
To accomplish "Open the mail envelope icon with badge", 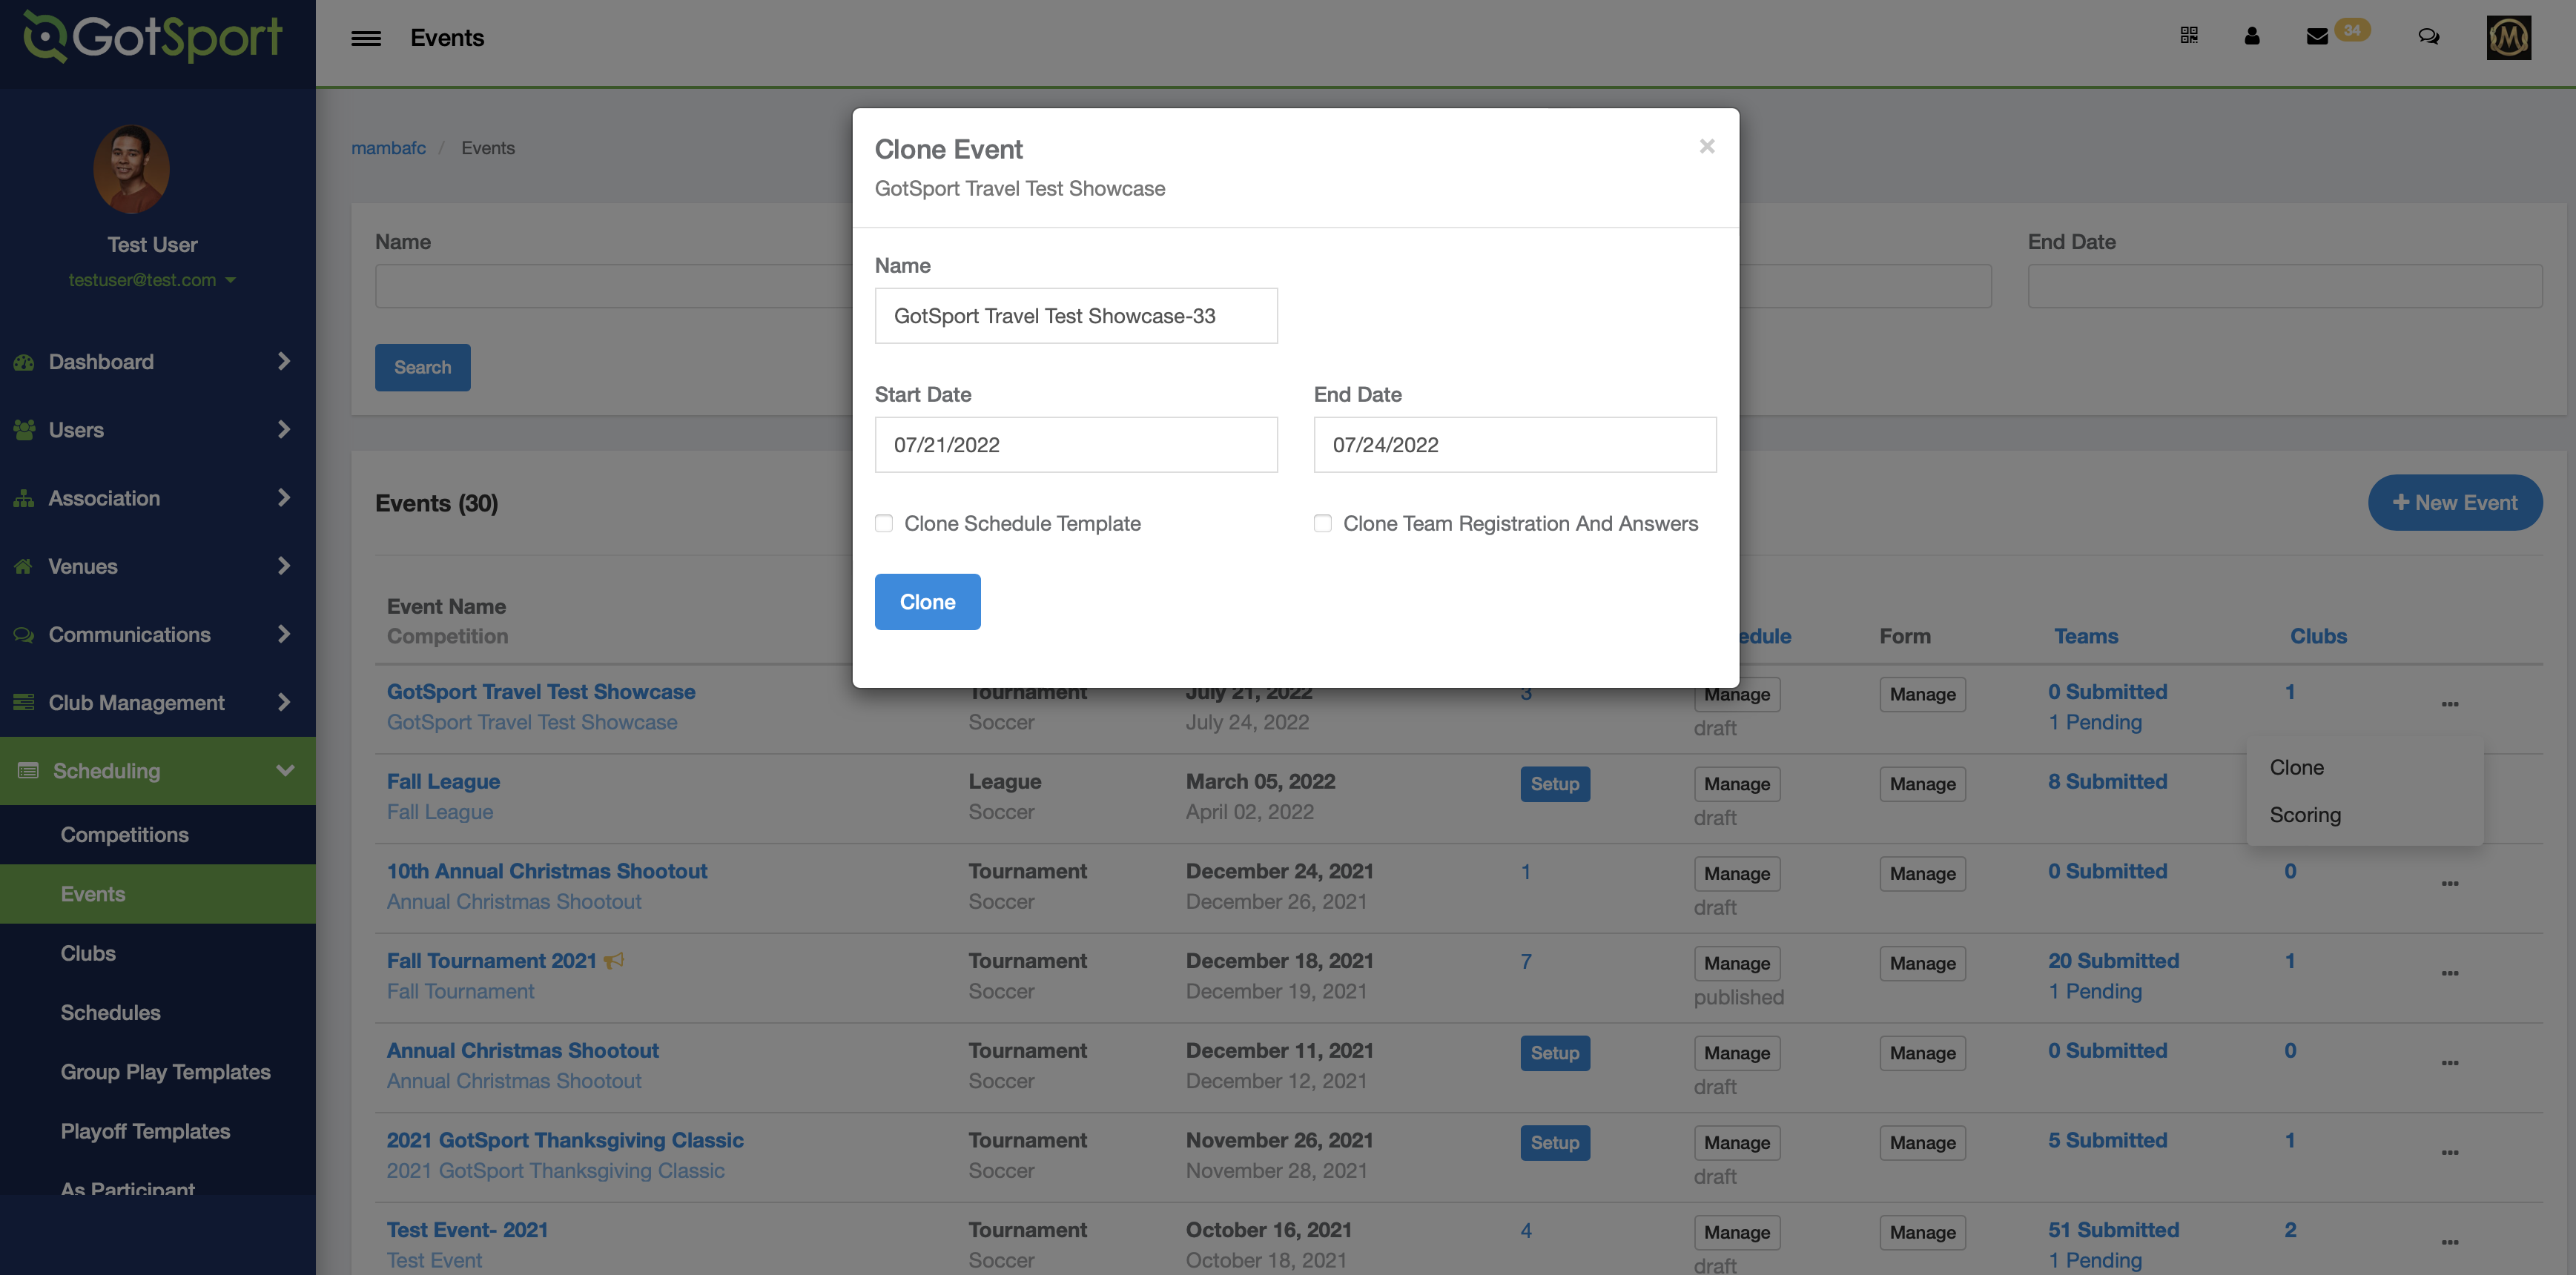I will 2317,37.
